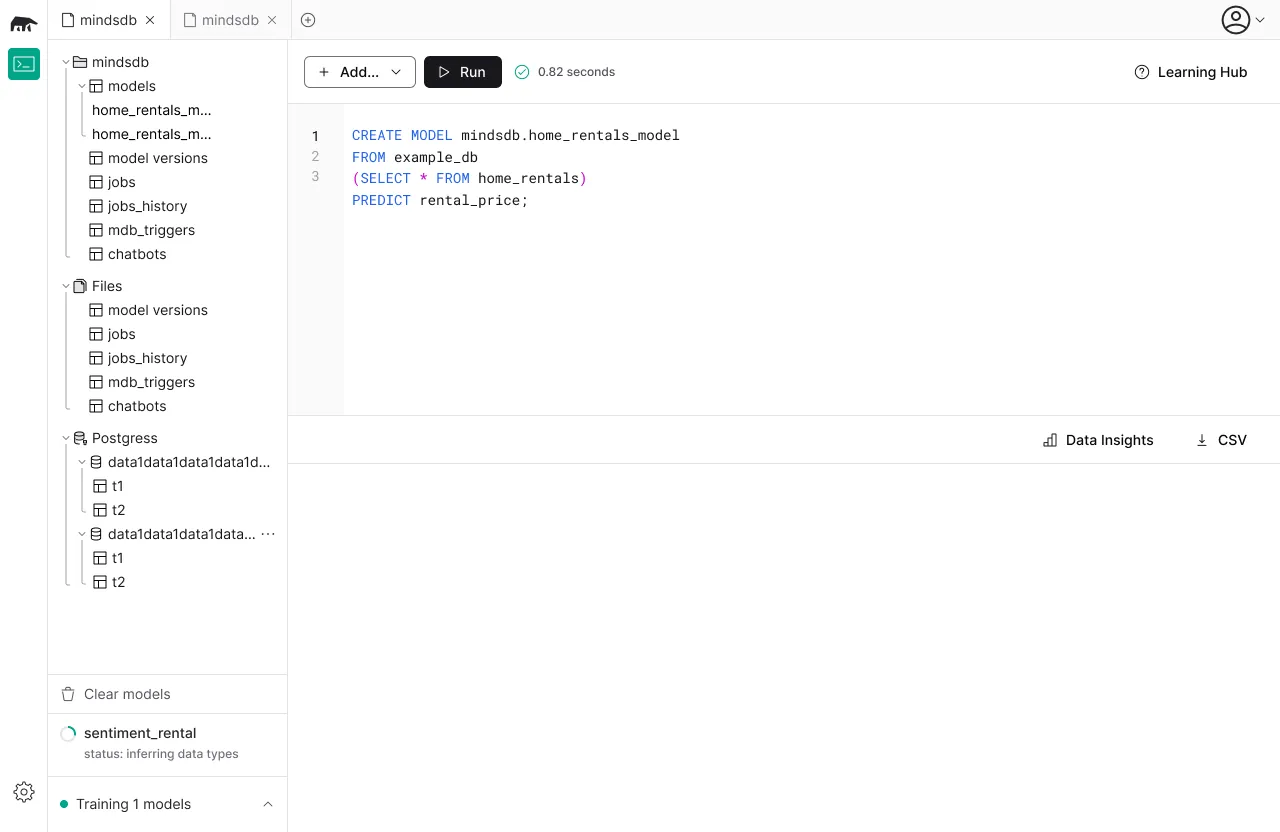Open settings gear icon
The height and width of the screenshot is (832, 1280).
pos(24,792)
